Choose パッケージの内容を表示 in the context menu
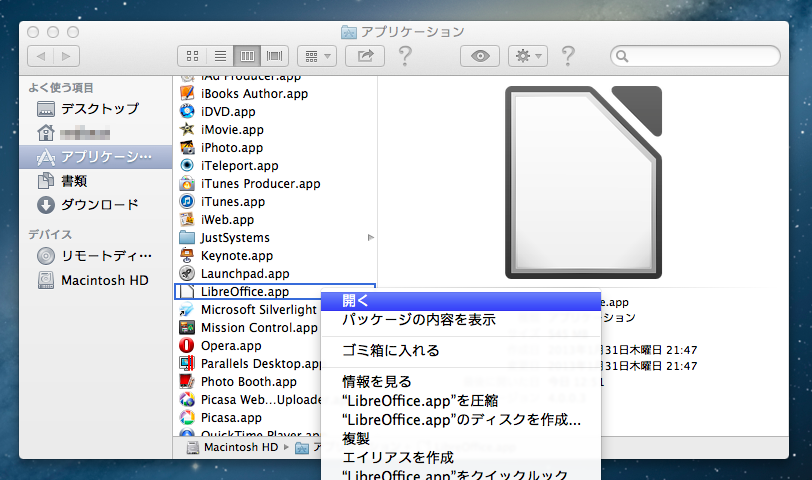812x480 pixels. pyautogui.click(x=461, y=319)
